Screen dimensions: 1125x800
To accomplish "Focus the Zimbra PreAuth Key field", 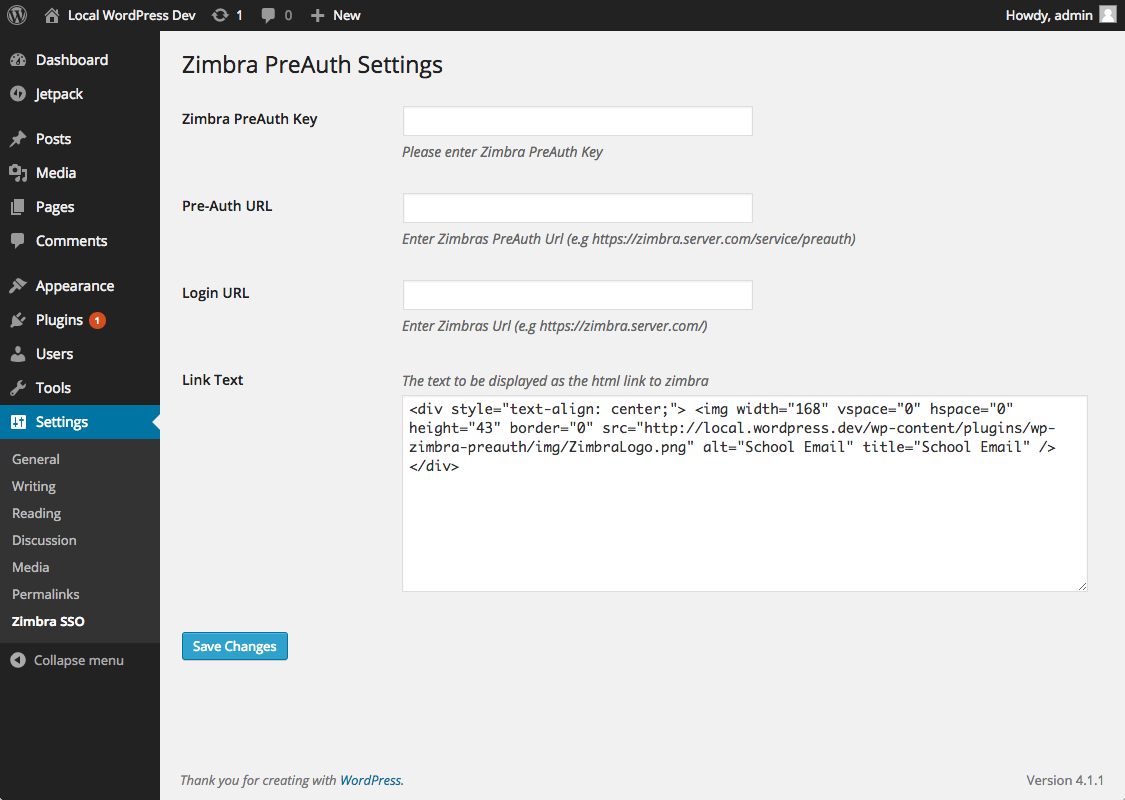I will (578, 121).
